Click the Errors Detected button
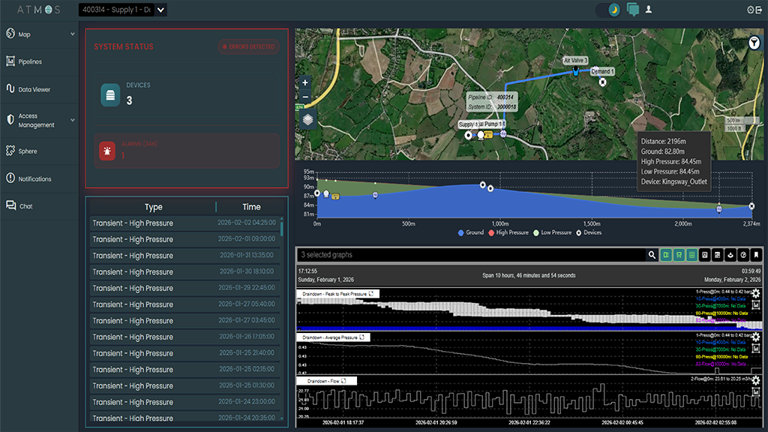This screenshot has height=432, width=768. (x=250, y=46)
